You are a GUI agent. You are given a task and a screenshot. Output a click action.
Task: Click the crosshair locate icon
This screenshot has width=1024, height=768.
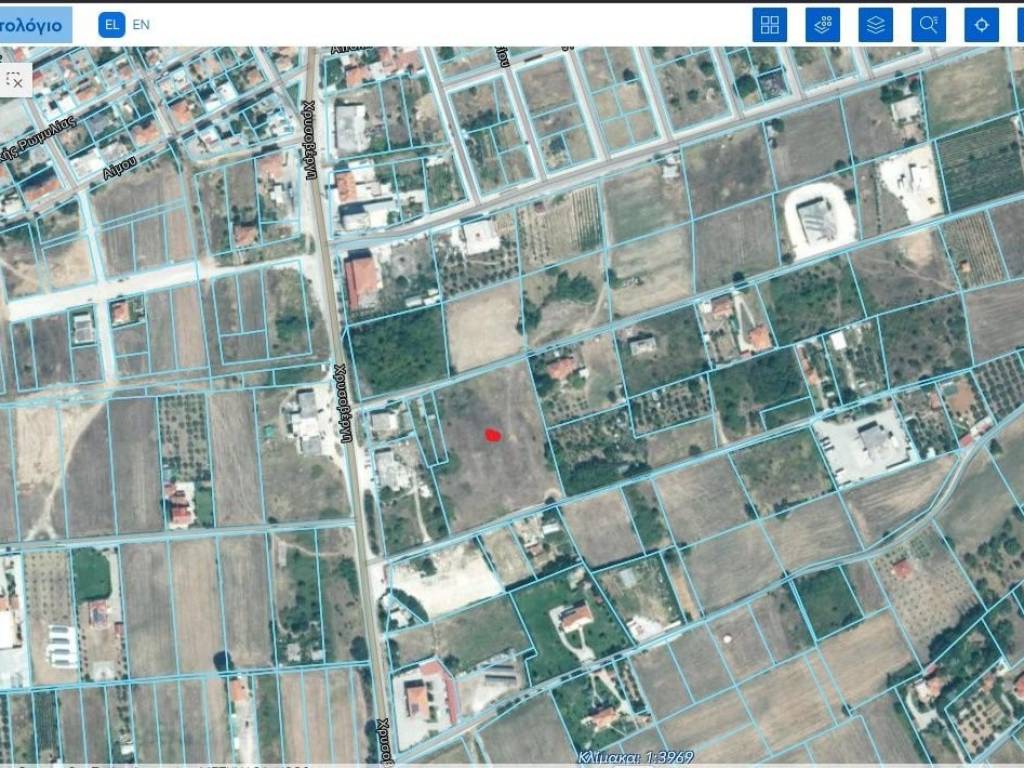981,25
